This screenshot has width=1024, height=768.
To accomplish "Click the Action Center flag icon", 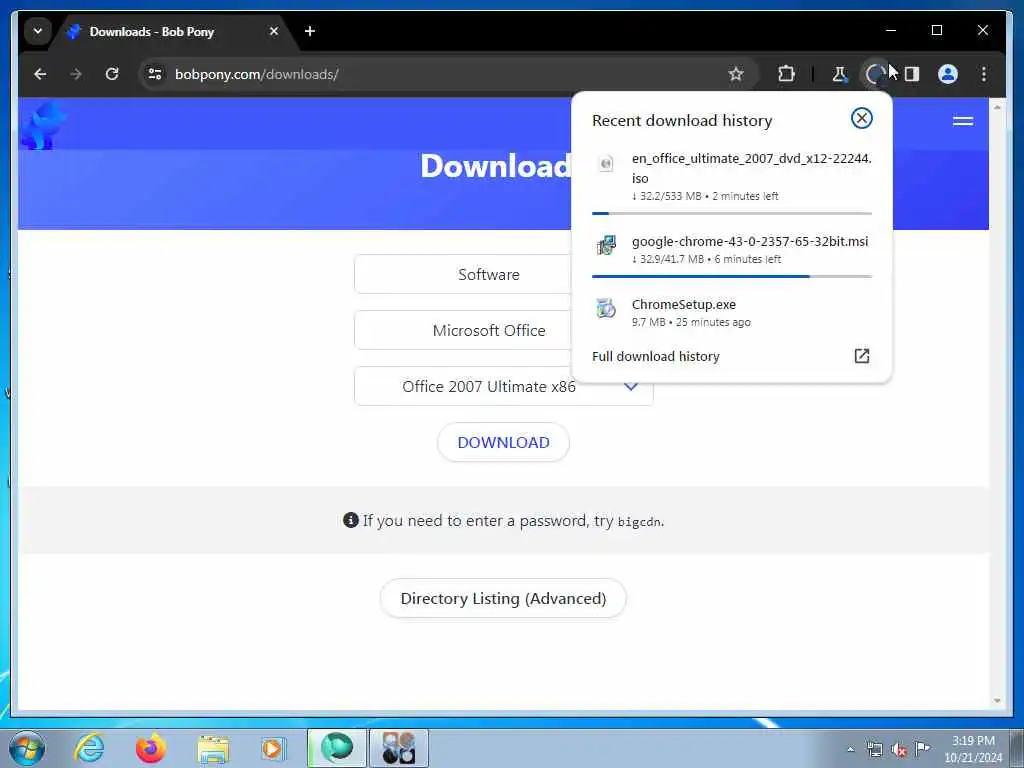I will [922, 748].
